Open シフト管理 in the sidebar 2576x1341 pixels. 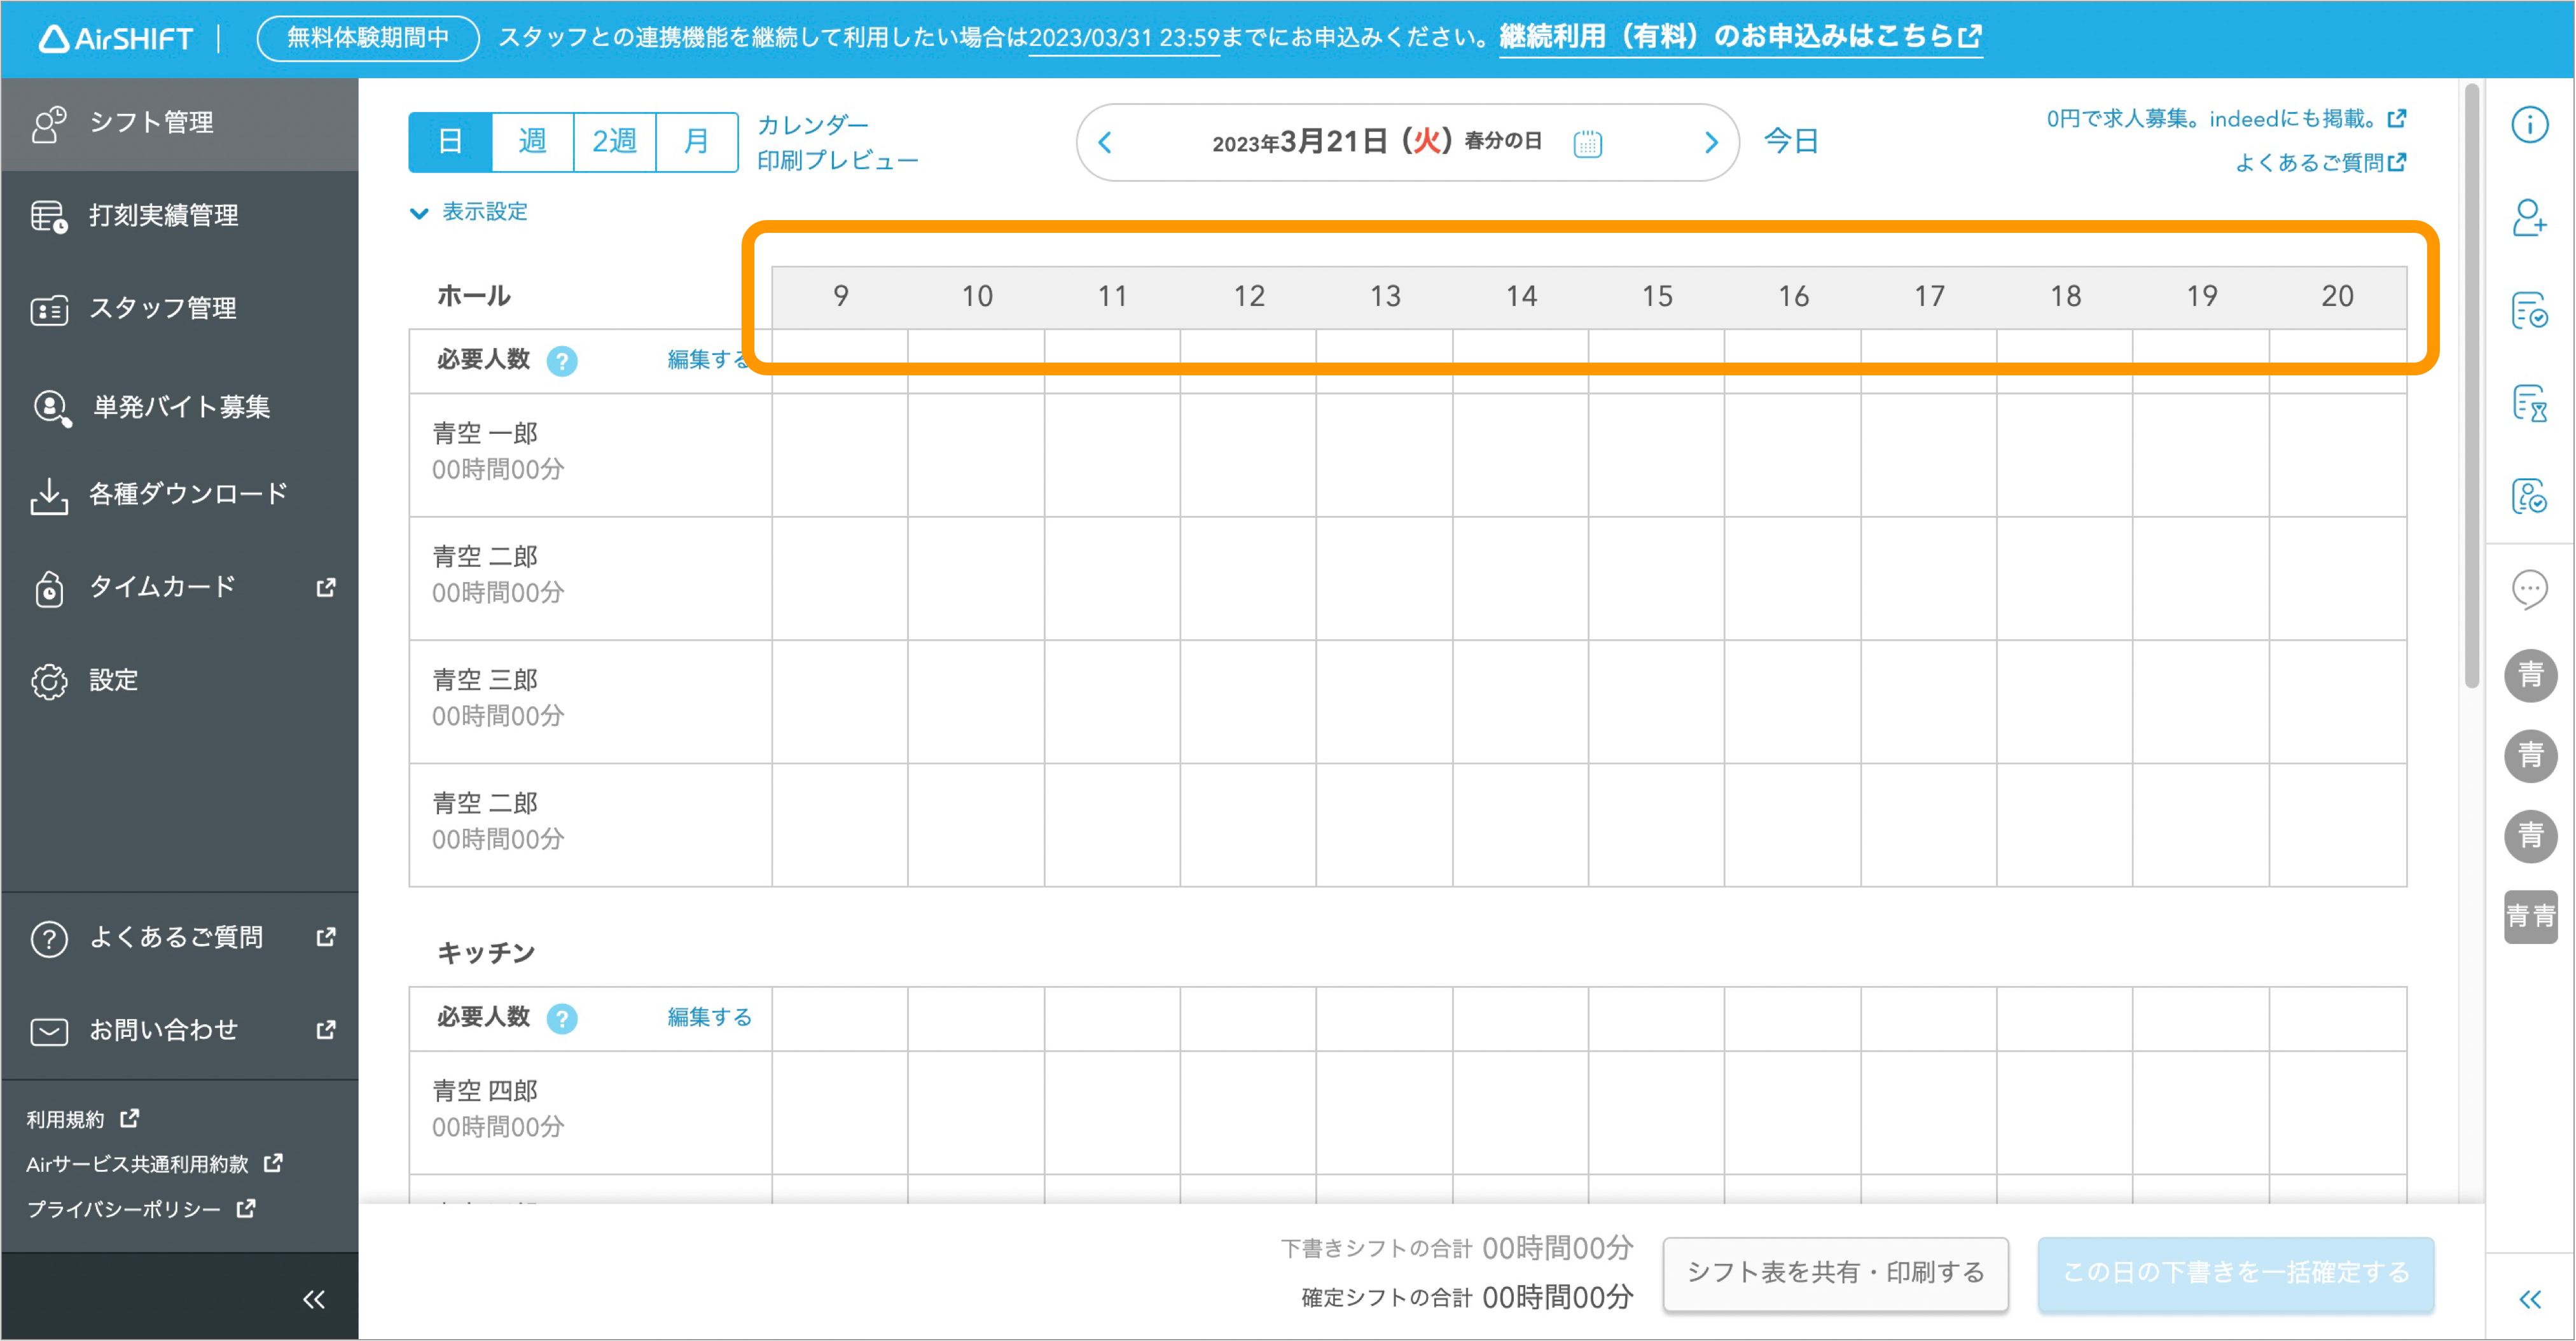[180, 124]
